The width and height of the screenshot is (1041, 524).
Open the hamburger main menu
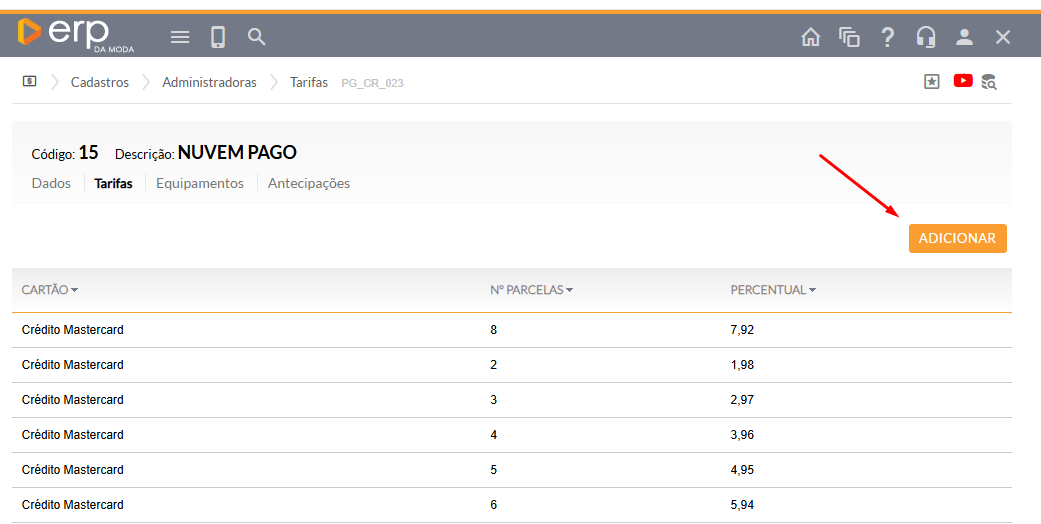(180, 37)
